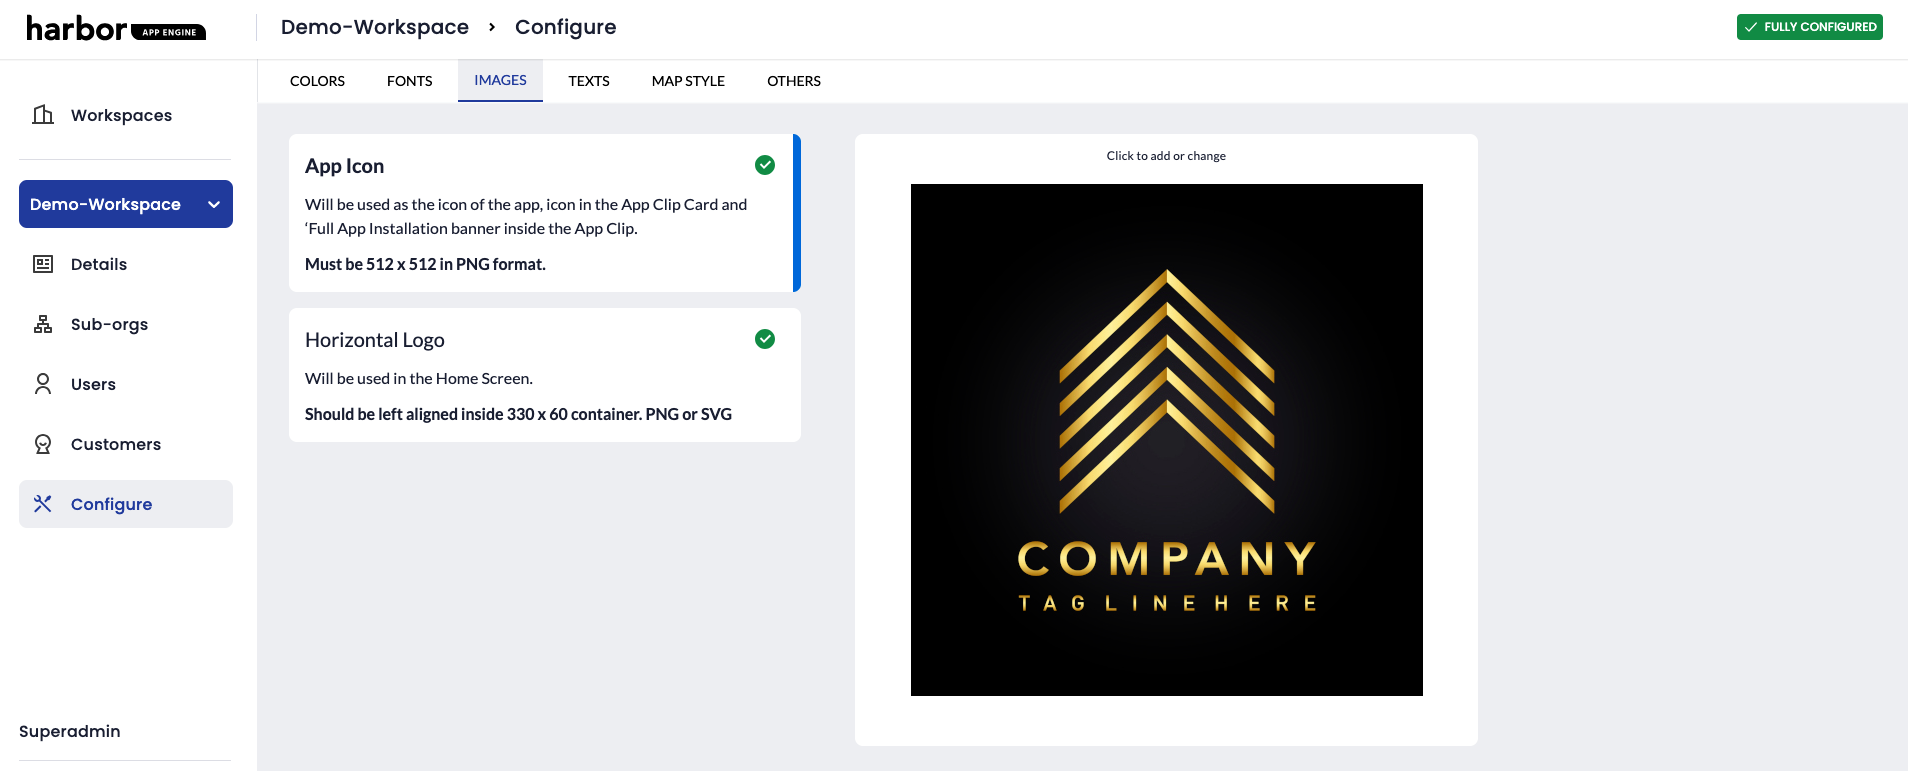Click the App Icon green checkmark
Screen dimensions: 1908x771
[765, 165]
